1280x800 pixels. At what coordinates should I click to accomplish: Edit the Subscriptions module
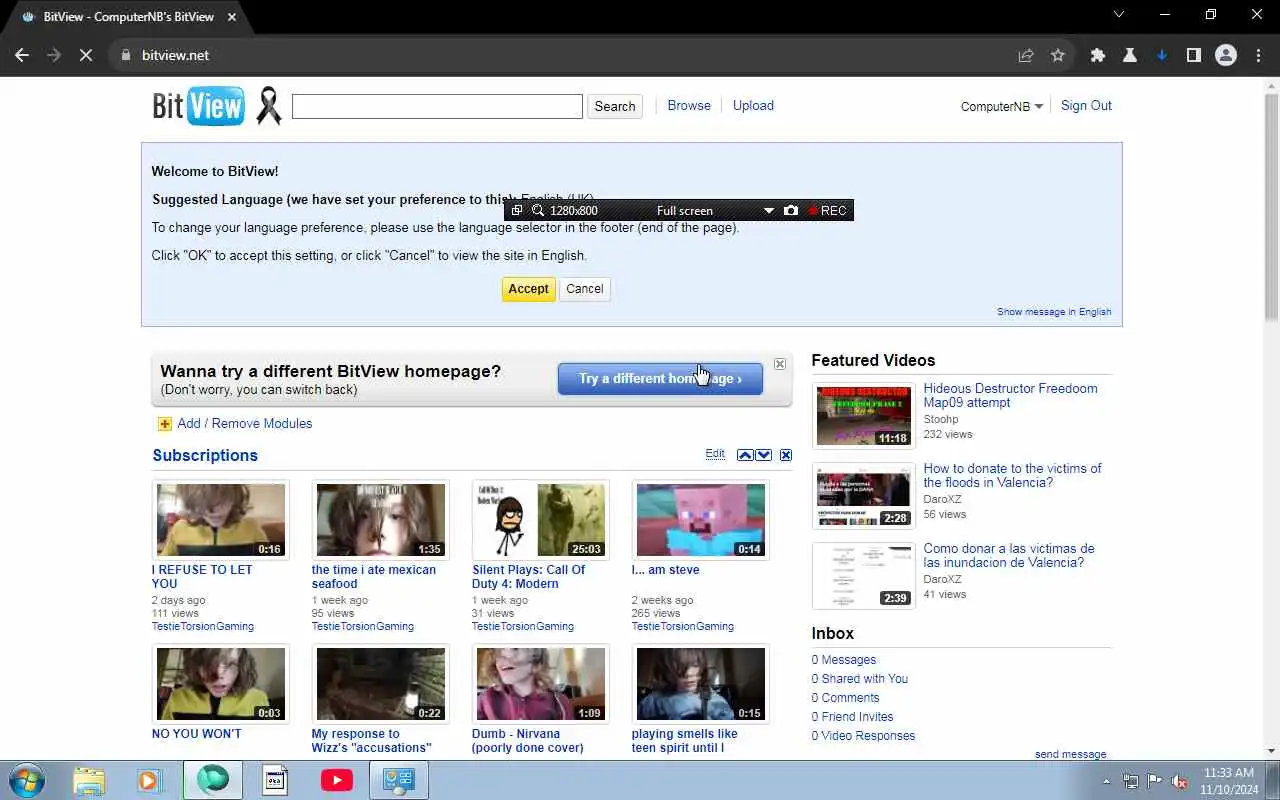(x=715, y=454)
